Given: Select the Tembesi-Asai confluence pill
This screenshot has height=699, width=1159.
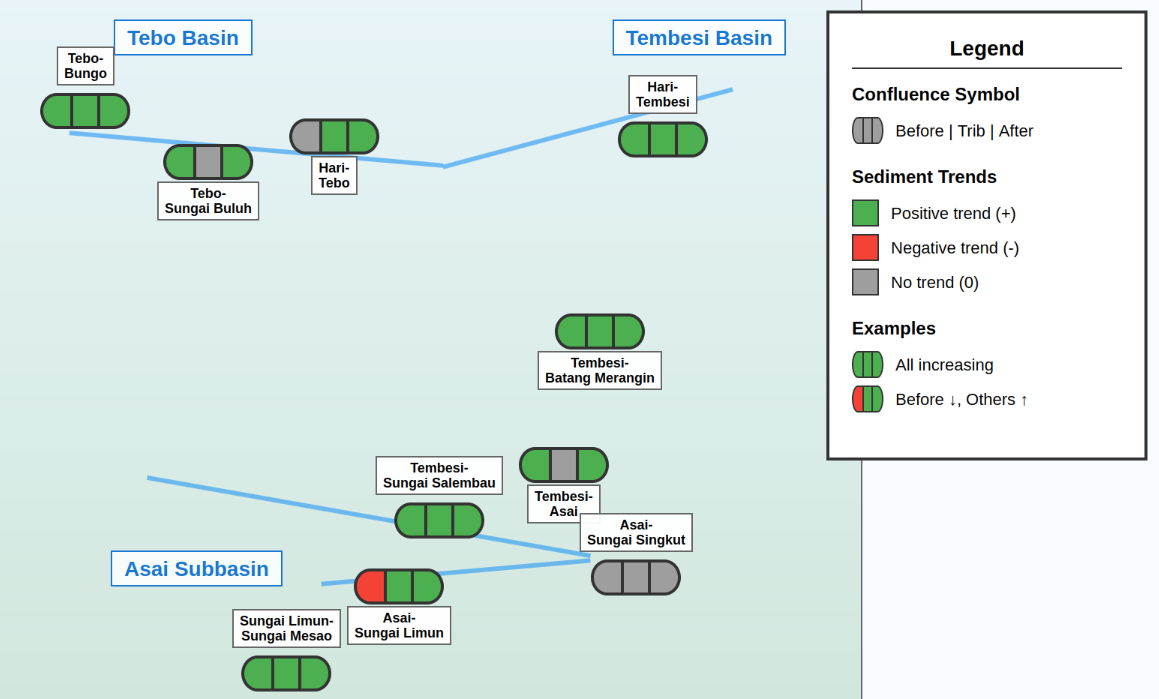Looking at the screenshot, I should pos(564,465).
